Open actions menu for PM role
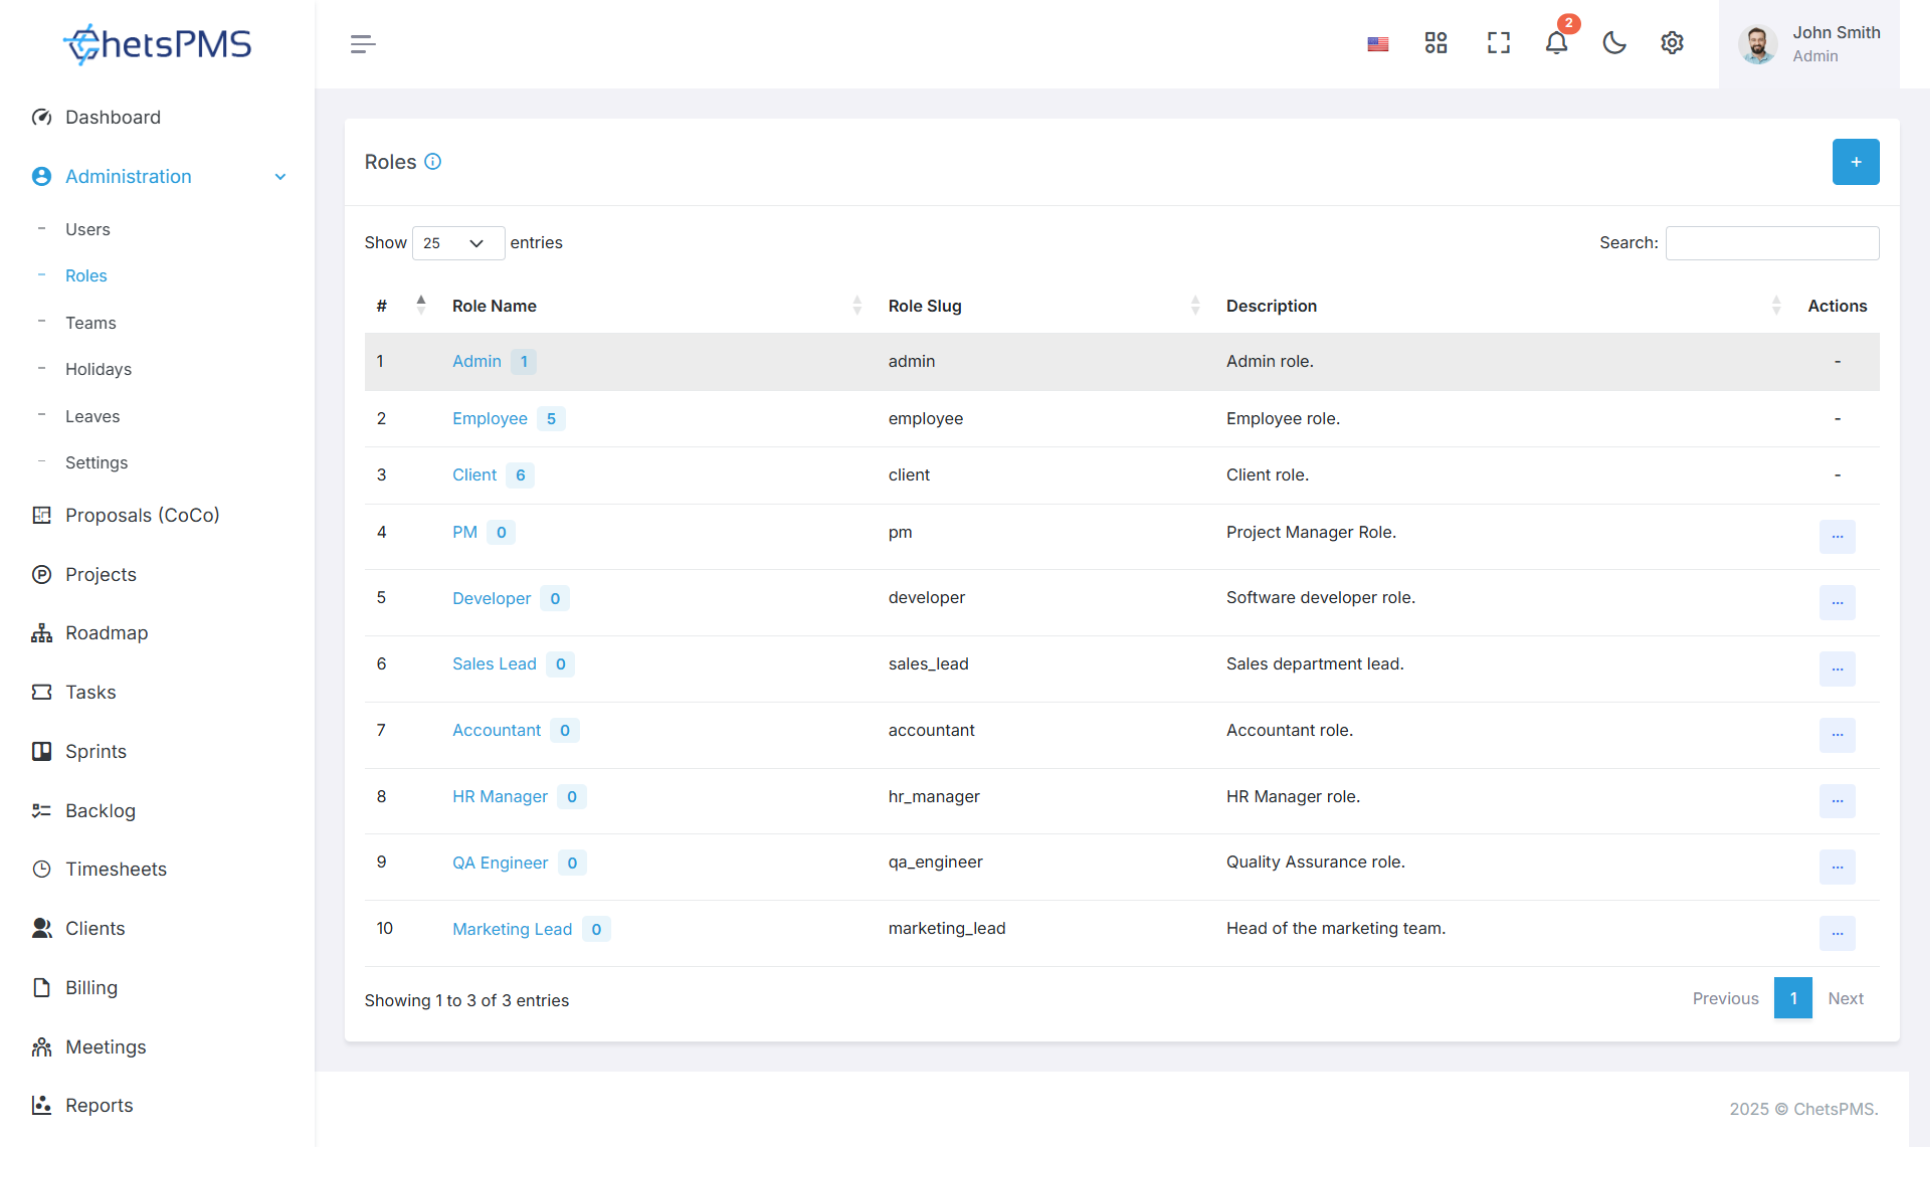 point(1837,536)
